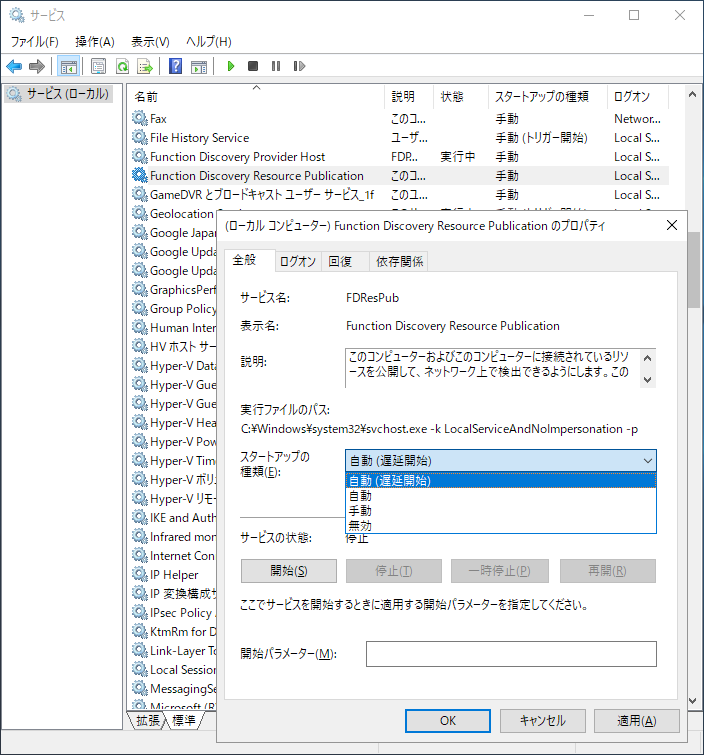Click the Stop Service toolbar icon
Screen dimensions: 704x755
click(253, 66)
